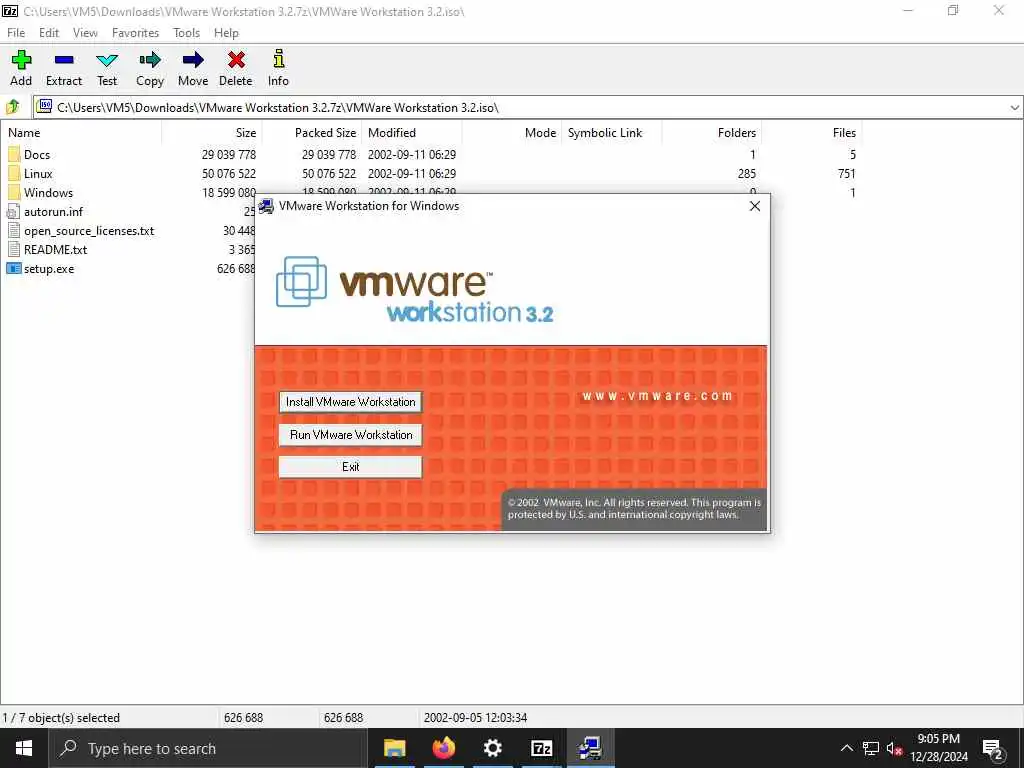Open the Favorites menu
This screenshot has width=1024, height=768.
[135, 33]
